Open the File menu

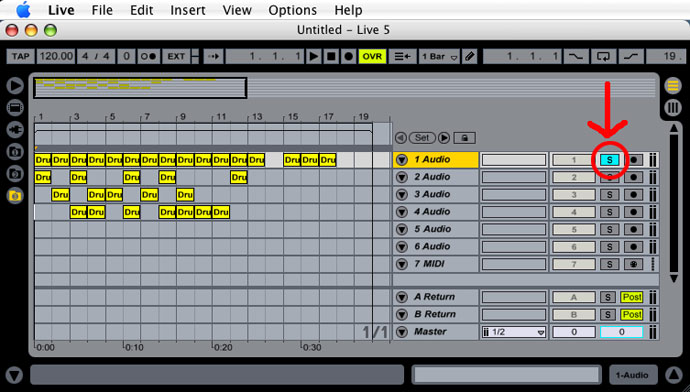coord(102,10)
